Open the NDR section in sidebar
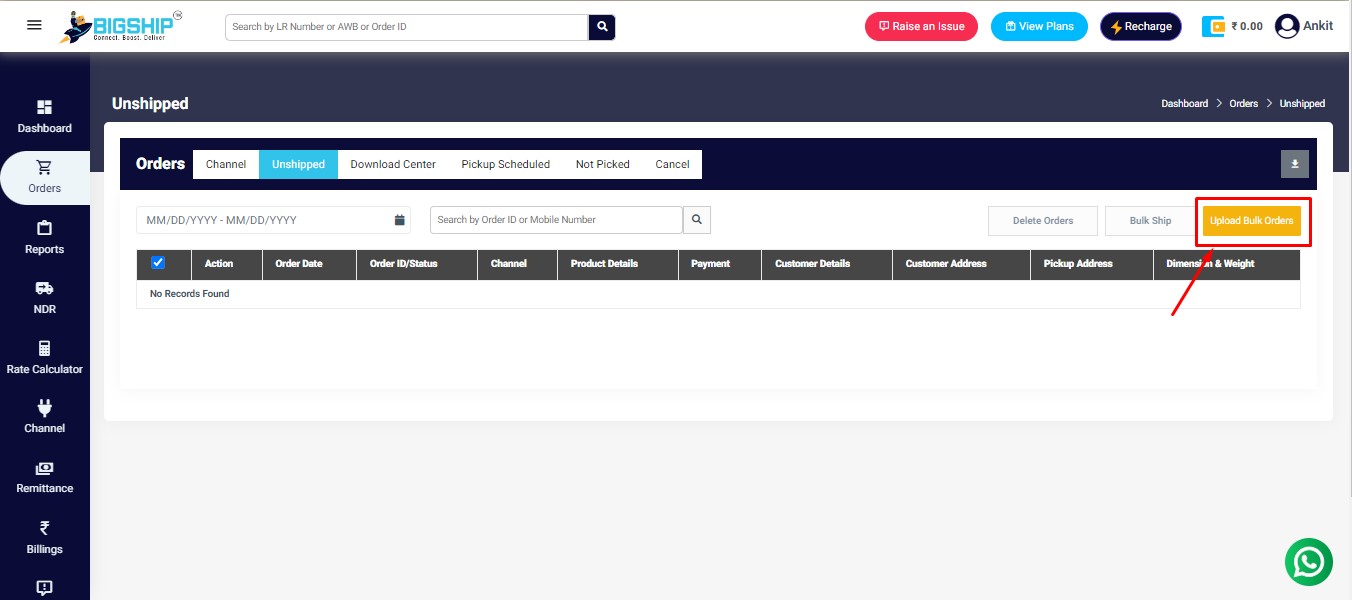This screenshot has width=1352, height=600. point(44,298)
